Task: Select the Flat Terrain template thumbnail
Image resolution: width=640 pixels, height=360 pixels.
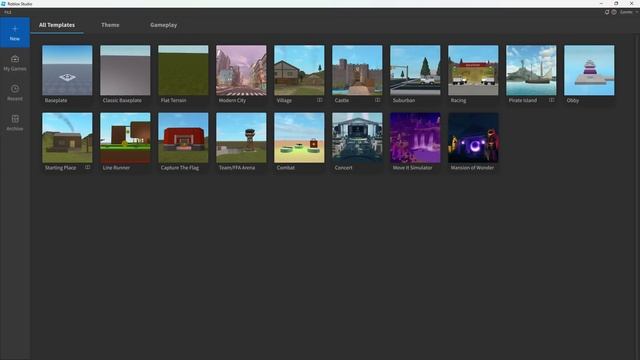Action: coord(183,70)
